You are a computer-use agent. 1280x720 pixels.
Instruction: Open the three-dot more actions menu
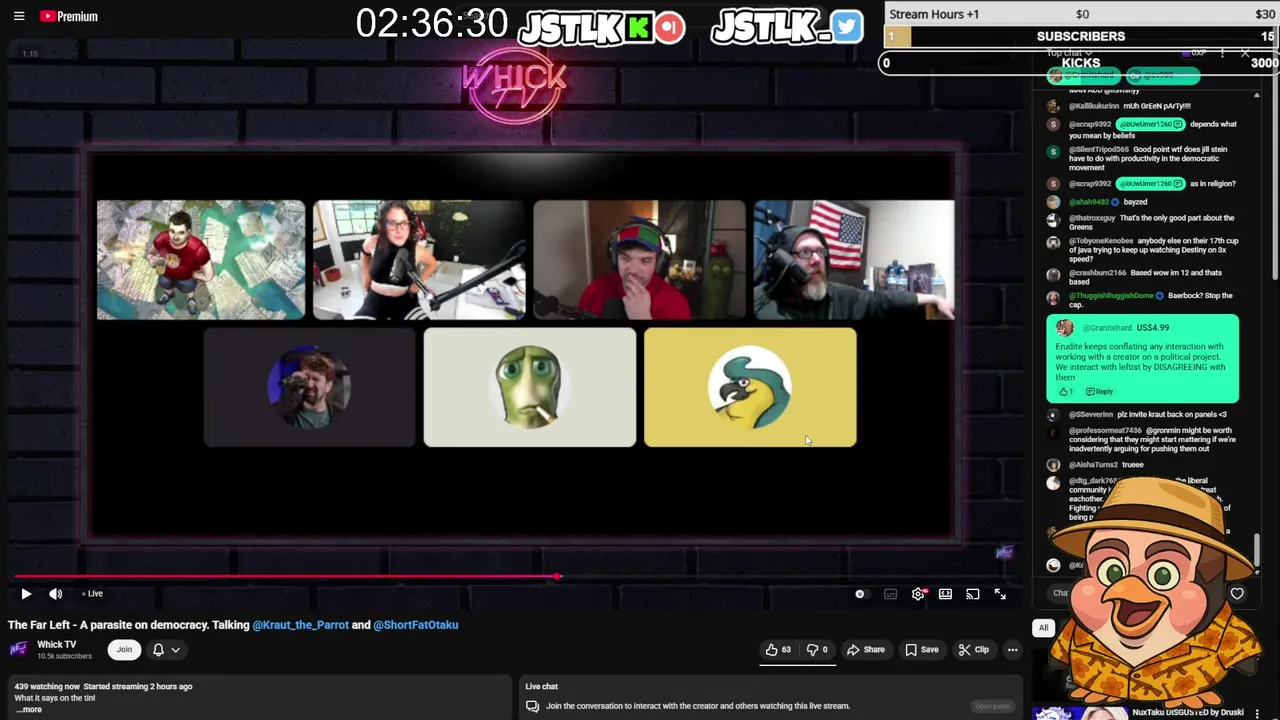click(x=1012, y=650)
